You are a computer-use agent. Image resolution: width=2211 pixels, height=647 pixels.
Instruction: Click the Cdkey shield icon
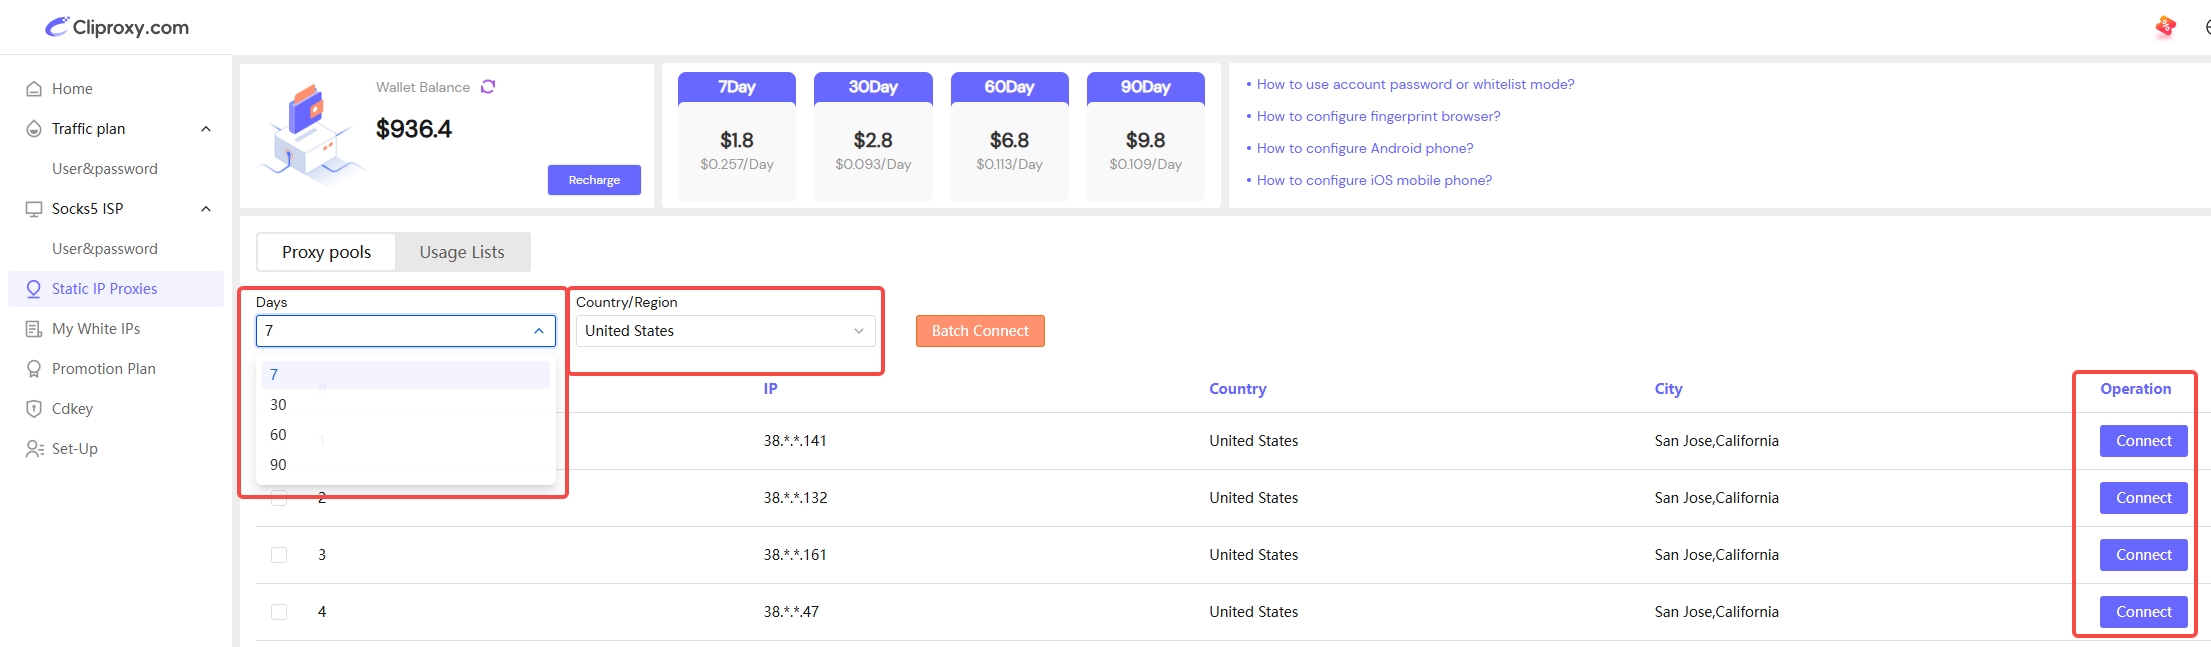(x=34, y=409)
